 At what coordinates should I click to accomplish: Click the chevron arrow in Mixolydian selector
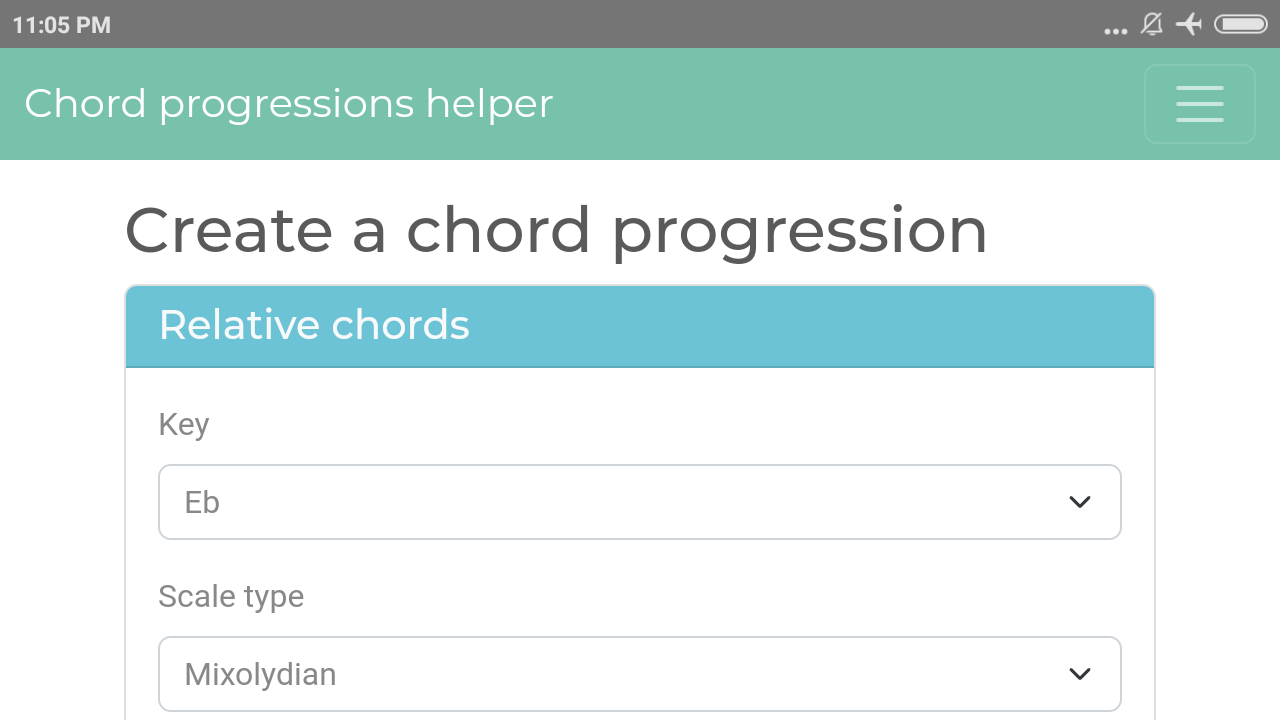point(1080,674)
